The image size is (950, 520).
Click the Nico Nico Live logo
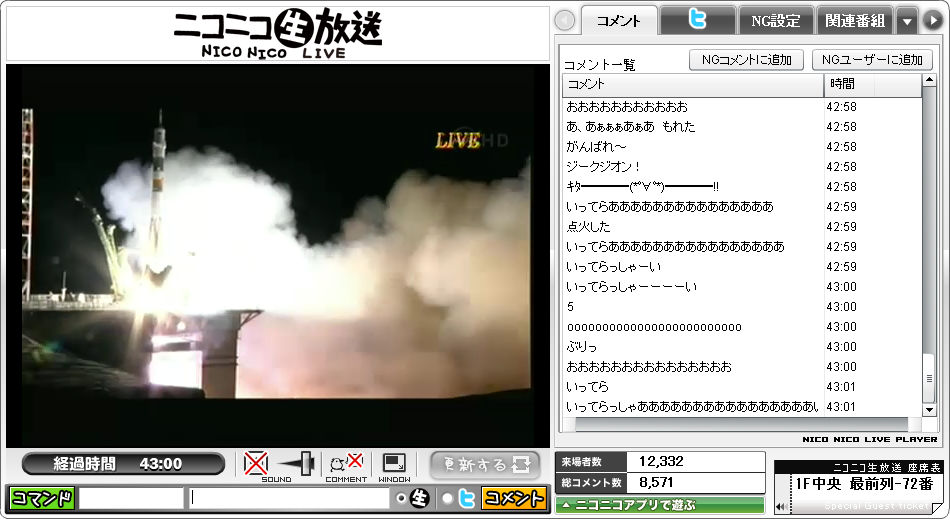[277, 33]
